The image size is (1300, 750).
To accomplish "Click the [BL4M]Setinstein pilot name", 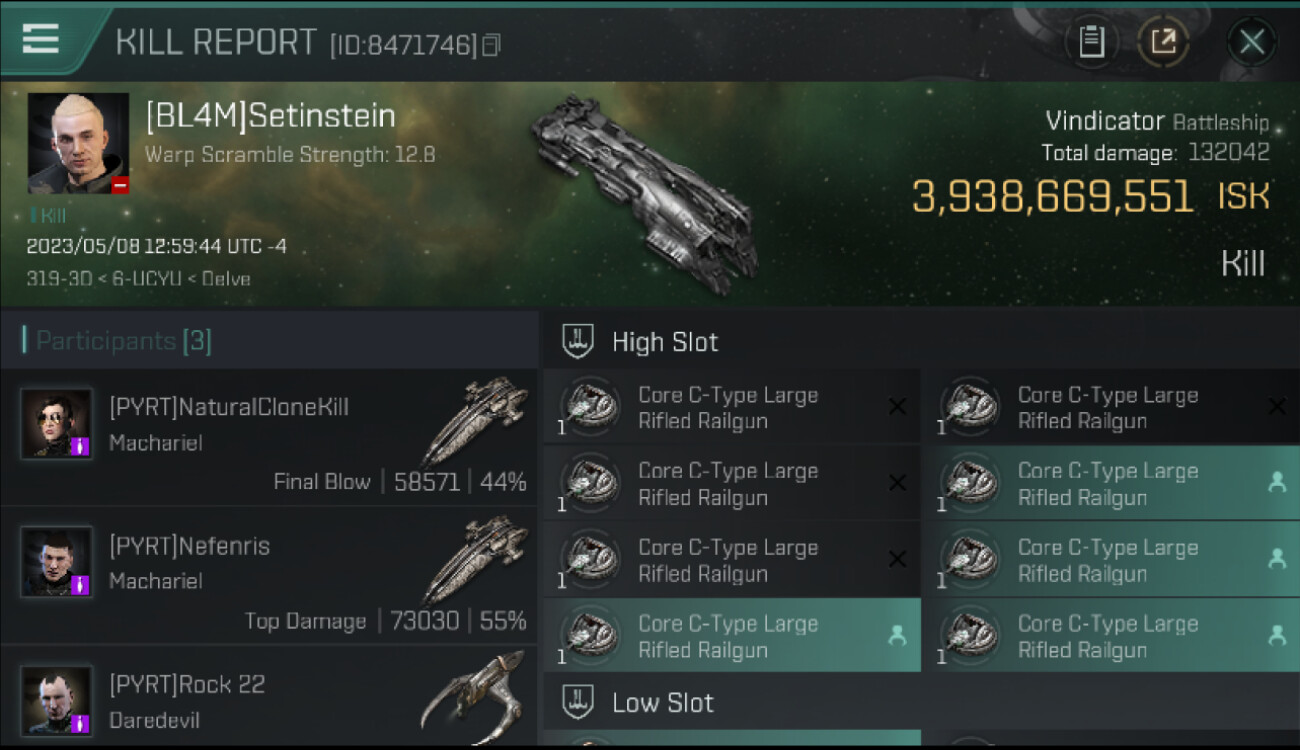I will 271,116.
